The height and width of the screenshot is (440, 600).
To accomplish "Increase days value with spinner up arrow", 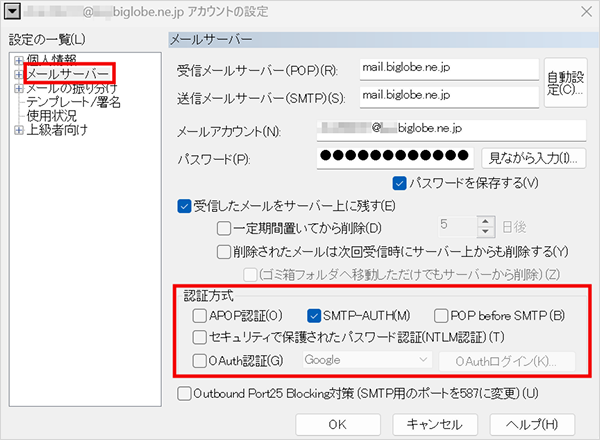I will coord(486,222).
